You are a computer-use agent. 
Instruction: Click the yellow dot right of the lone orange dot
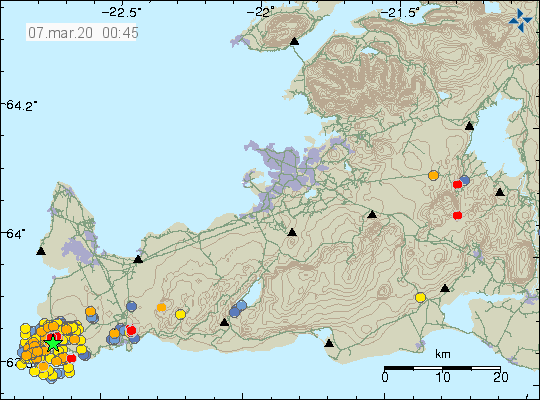click(x=180, y=314)
